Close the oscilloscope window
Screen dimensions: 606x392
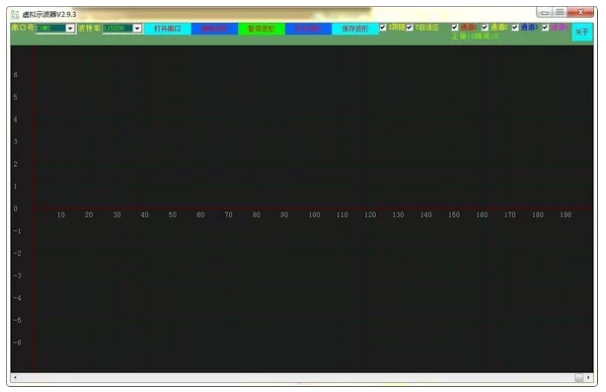click(580, 12)
